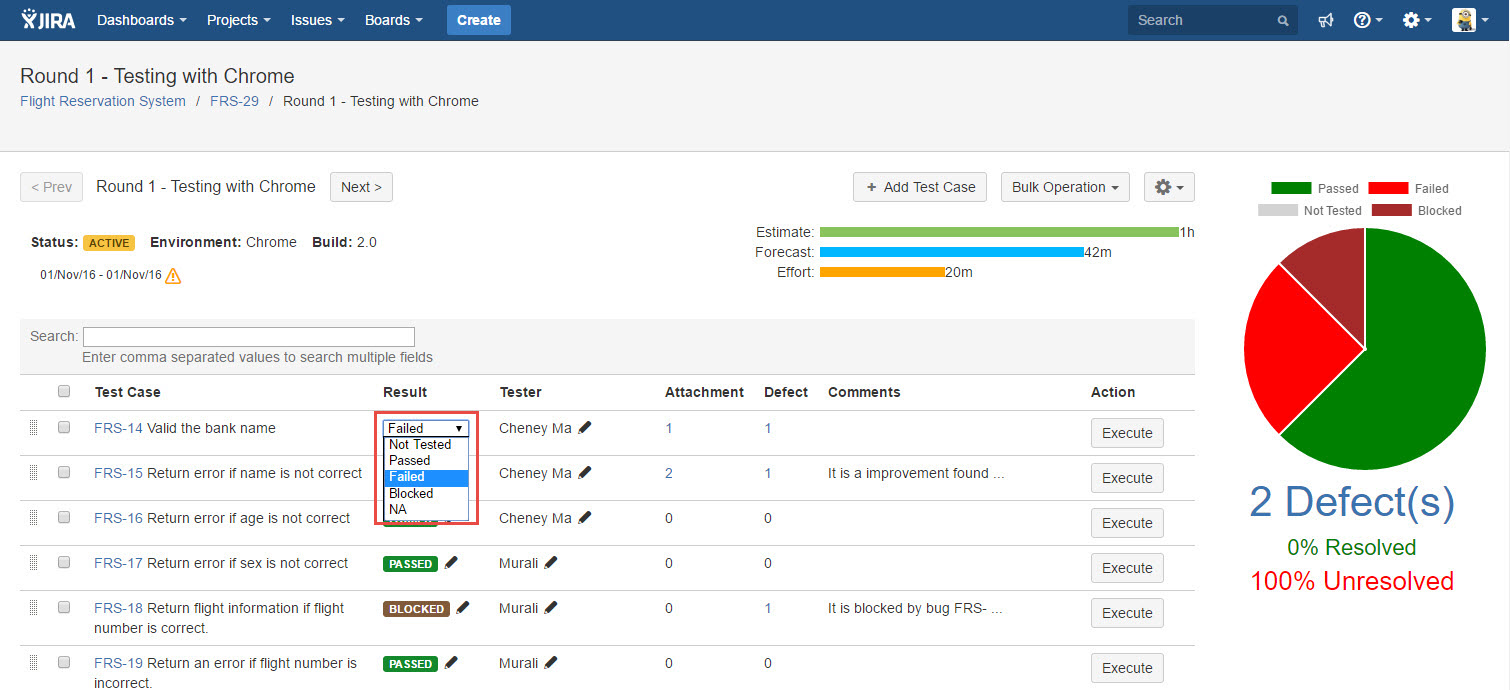Click the red Failed legend swatch
Image resolution: width=1510 pixels, height=690 pixels.
coord(1388,188)
